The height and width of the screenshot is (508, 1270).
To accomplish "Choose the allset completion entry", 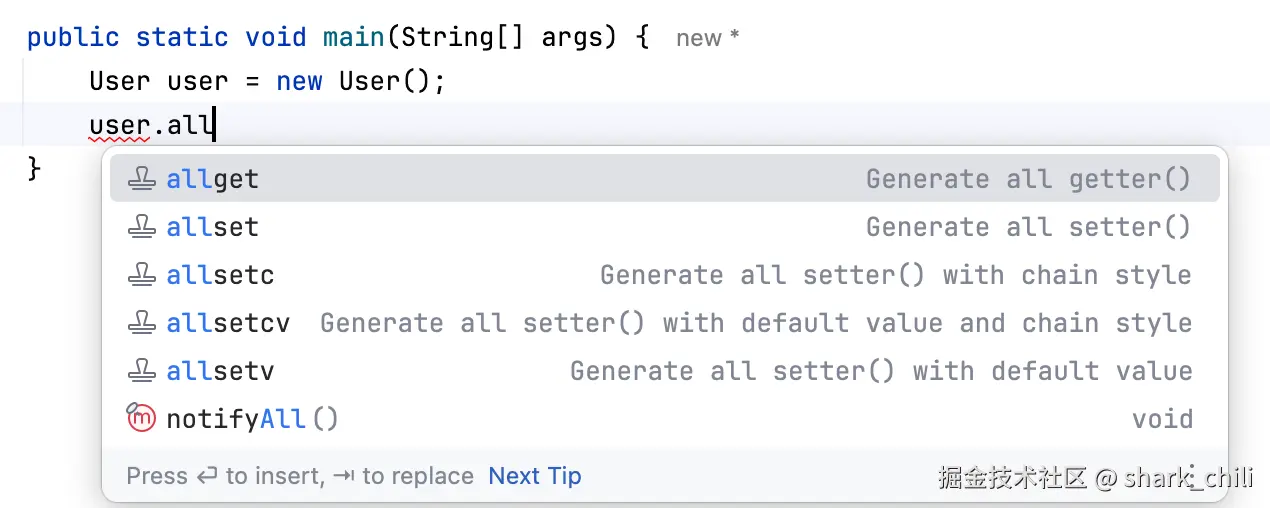I will click(x=664, y=227).
